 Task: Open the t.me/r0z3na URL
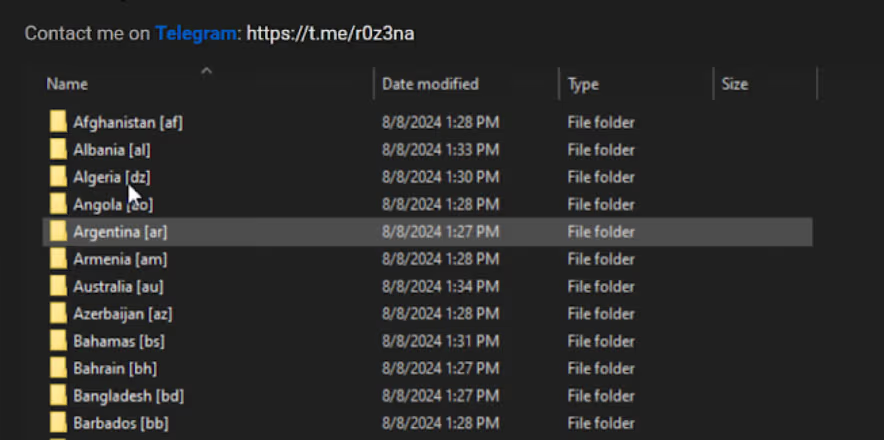pyautogui.click(x=330, y=34)
